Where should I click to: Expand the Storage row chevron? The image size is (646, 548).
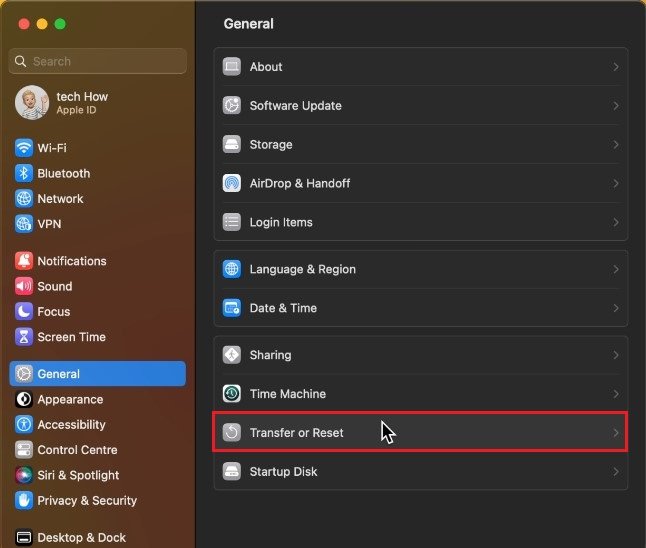tap(615, 145)
